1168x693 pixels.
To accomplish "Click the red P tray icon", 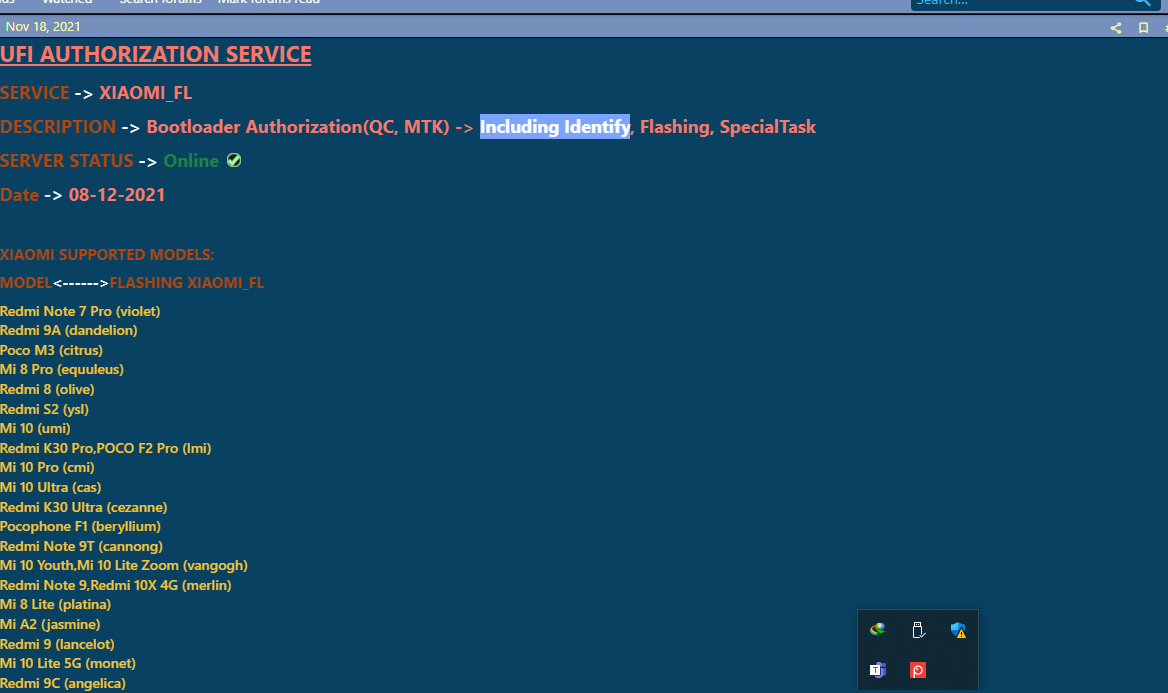I will (918, 670).
